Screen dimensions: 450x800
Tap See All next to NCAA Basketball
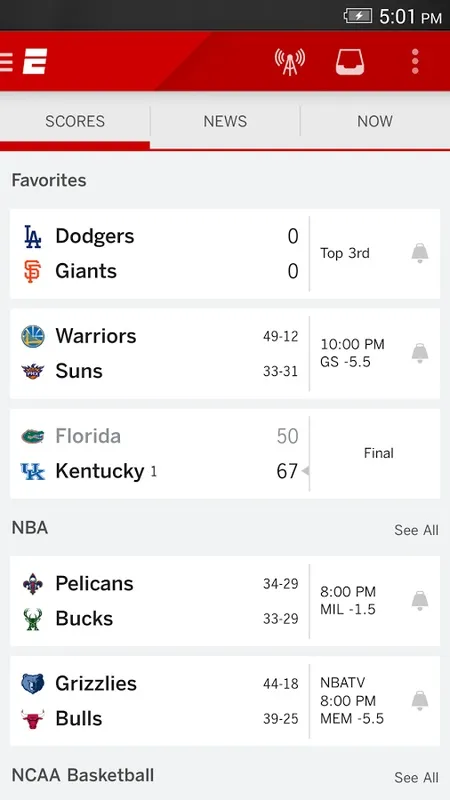click(x=416, y=778)
